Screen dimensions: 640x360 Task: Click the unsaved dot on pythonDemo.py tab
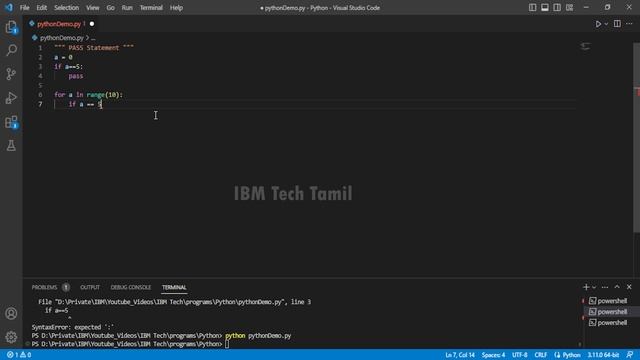(92, 24)
